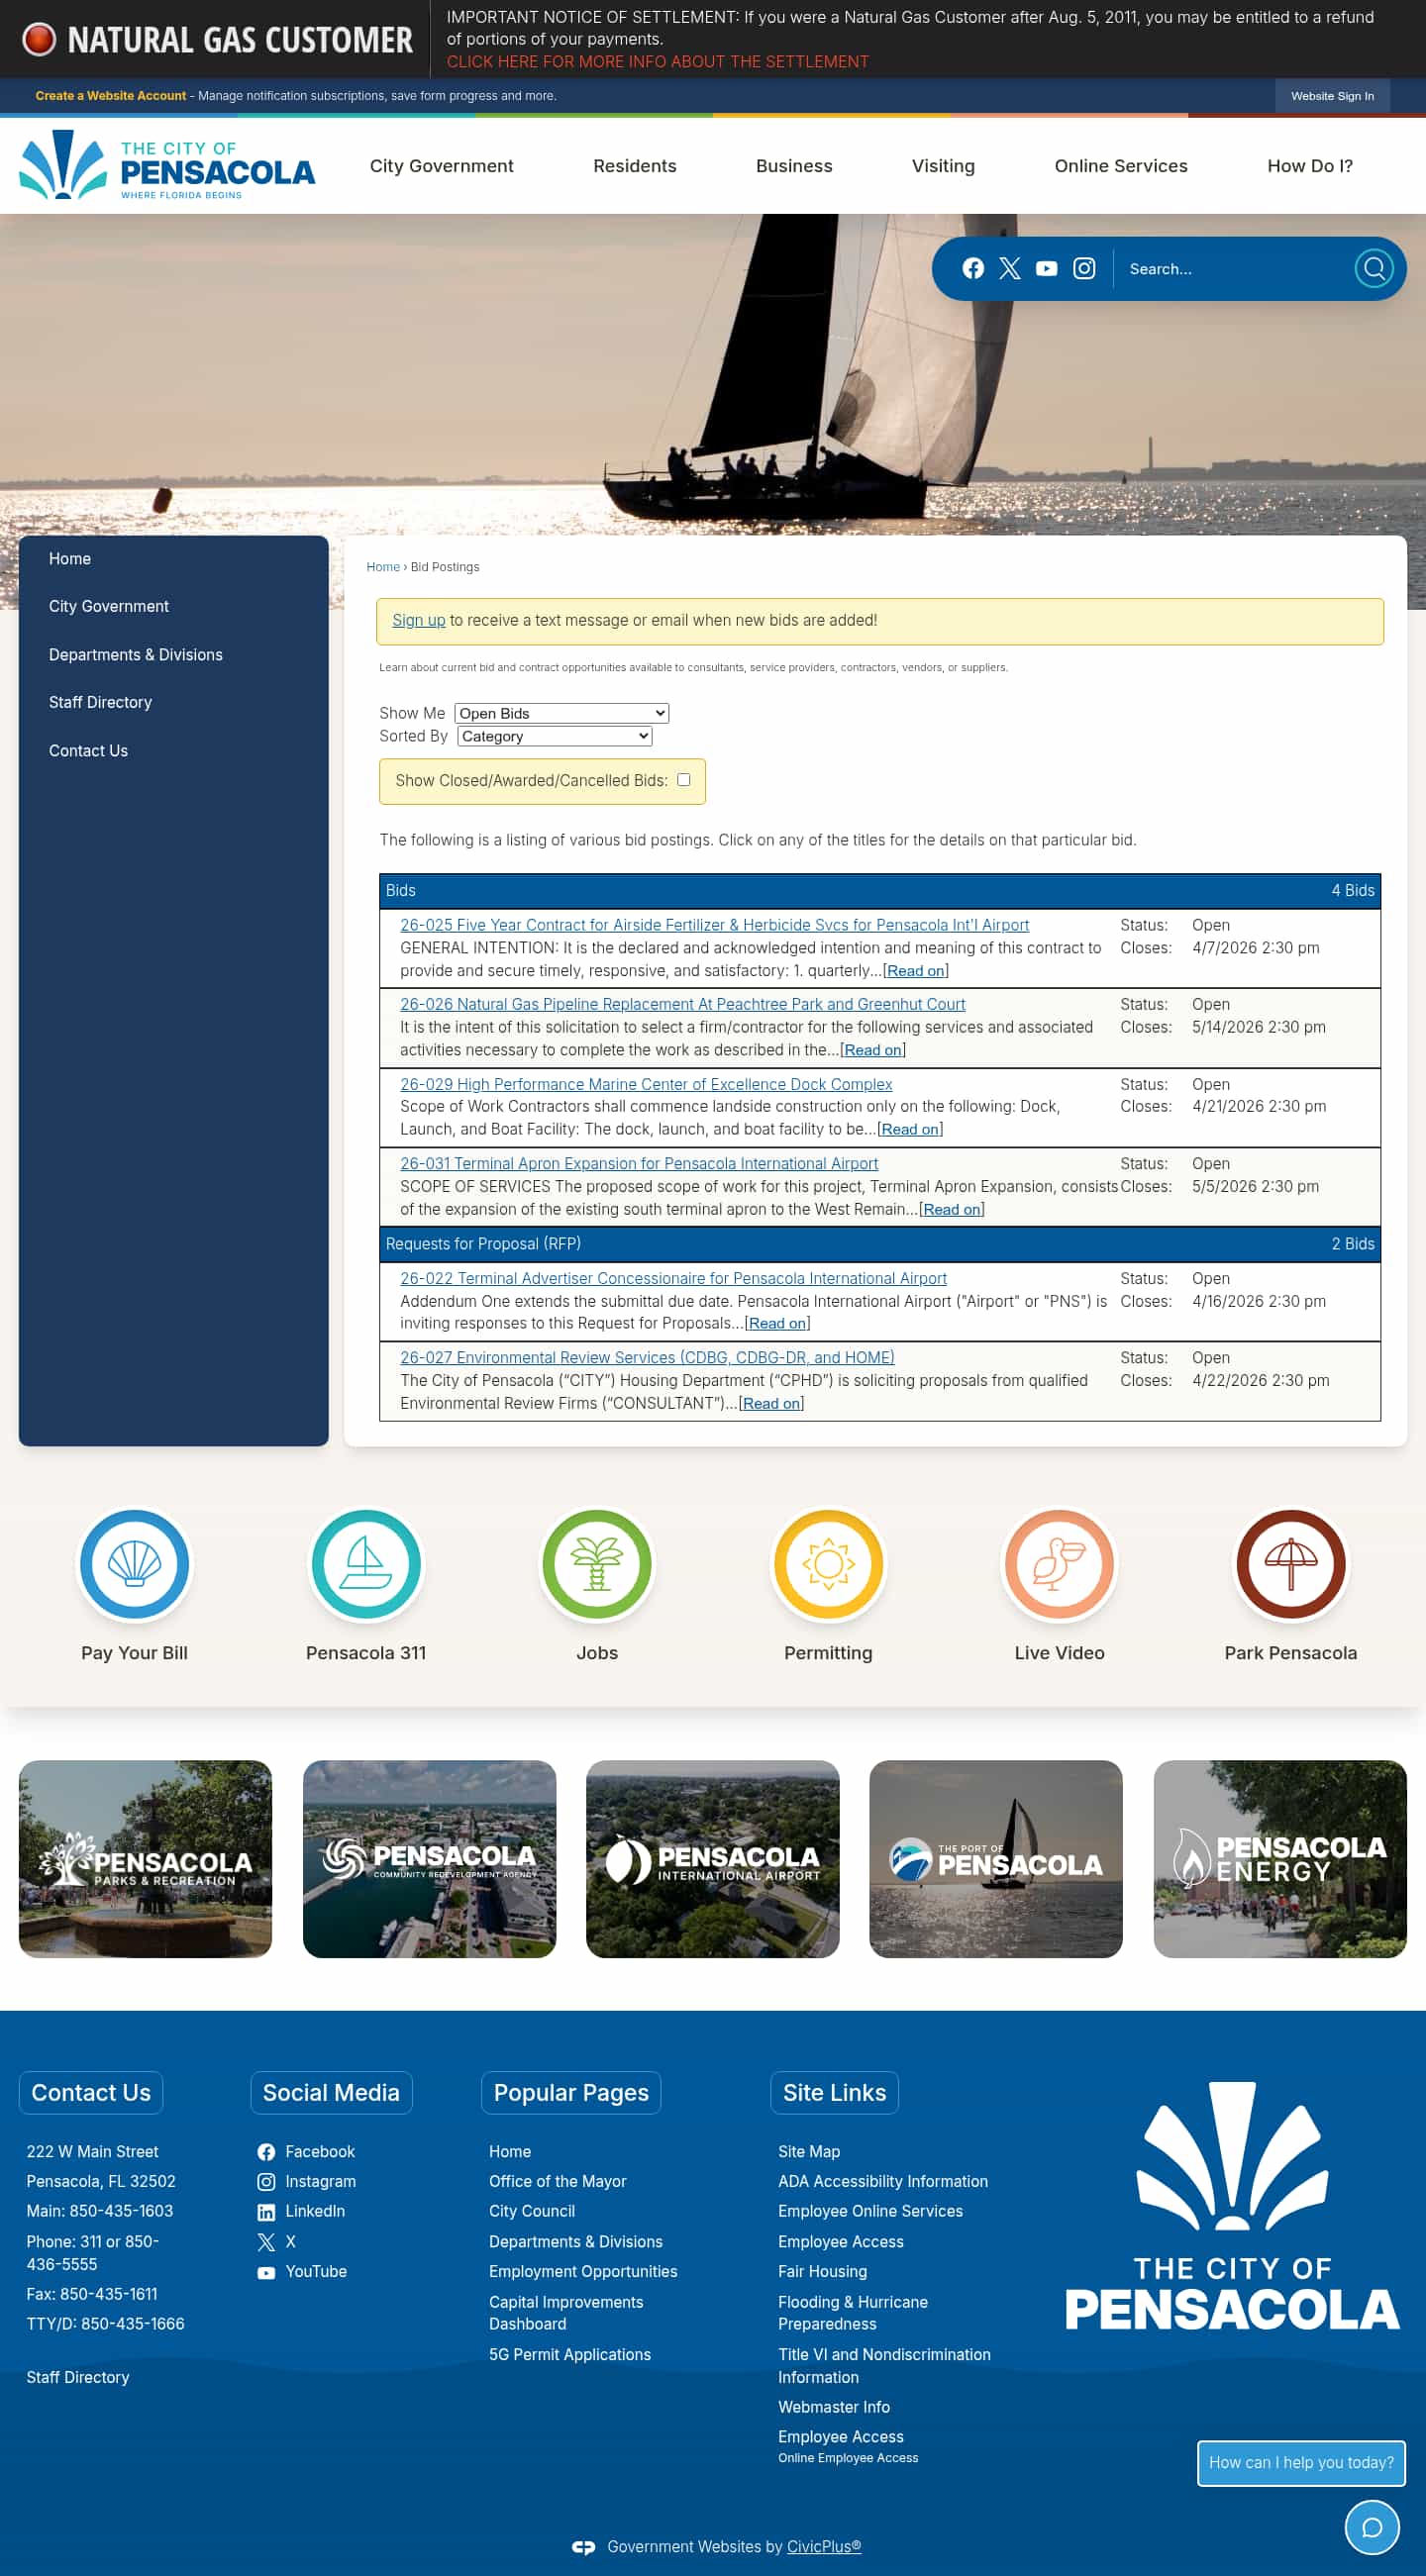Click the red Natural Gas Customer alert icon
The height and width of the screenshot is (2576, 1426).
39,39
